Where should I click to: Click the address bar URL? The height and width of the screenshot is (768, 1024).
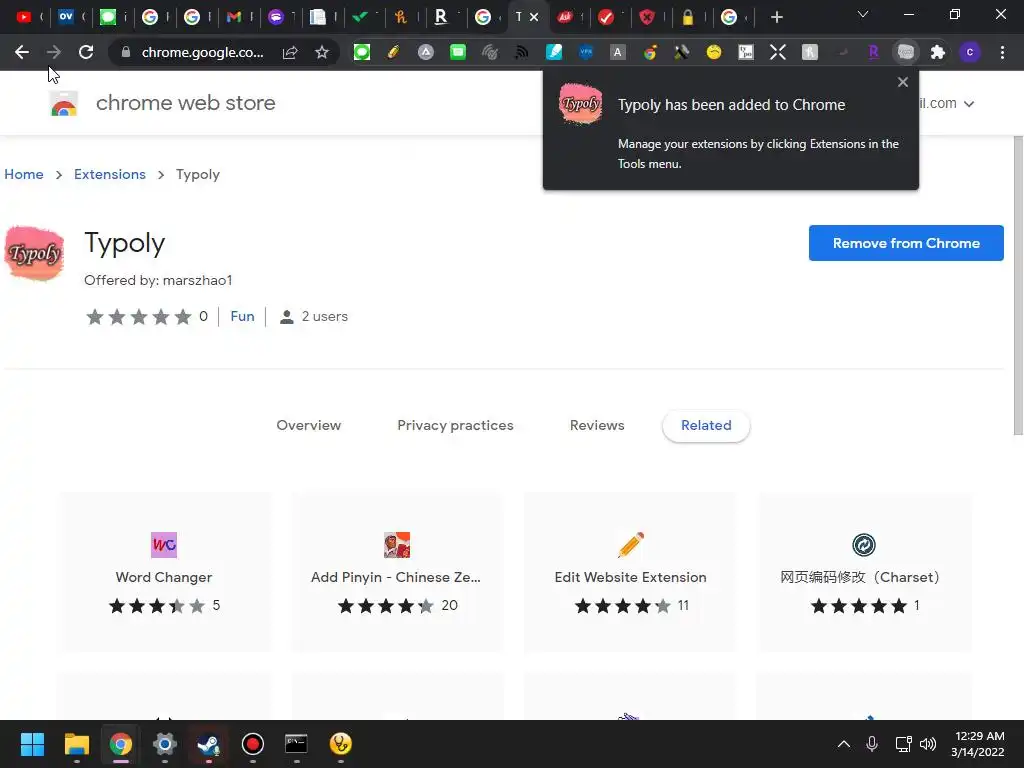(x=202, y=52)
